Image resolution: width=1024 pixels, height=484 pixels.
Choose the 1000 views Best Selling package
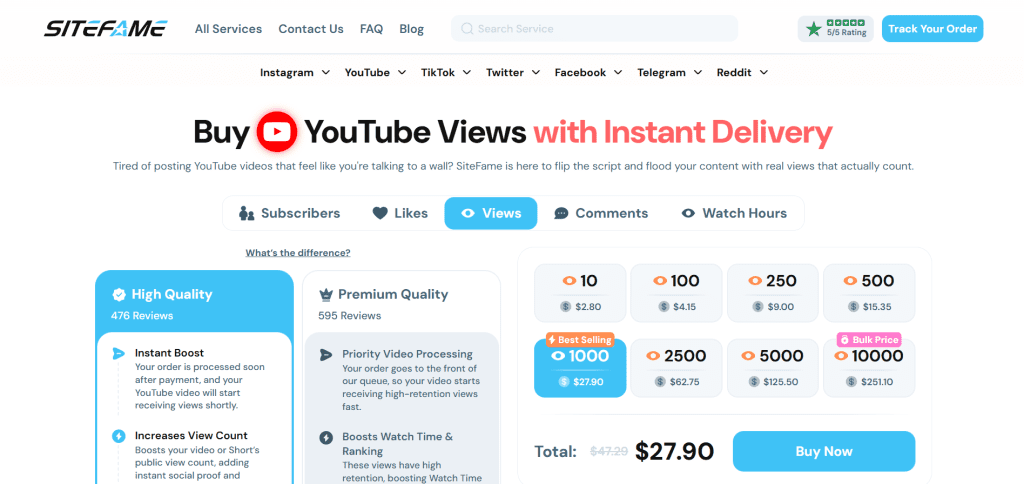click(580, 368)
